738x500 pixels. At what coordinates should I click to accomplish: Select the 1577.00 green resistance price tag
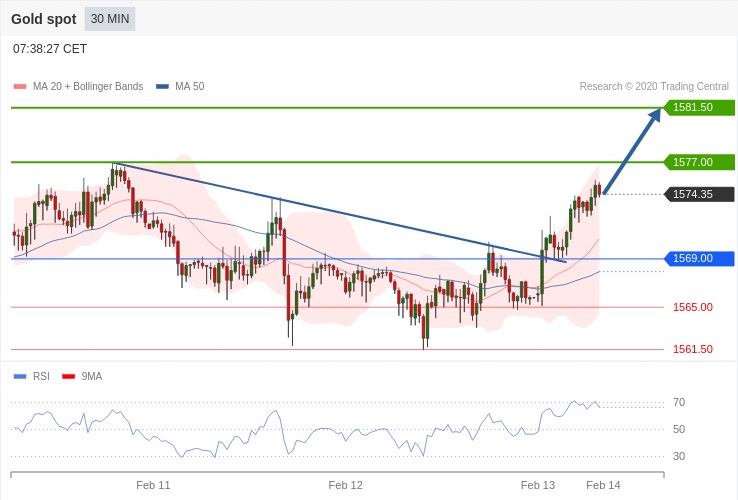(x=699, y=162)
